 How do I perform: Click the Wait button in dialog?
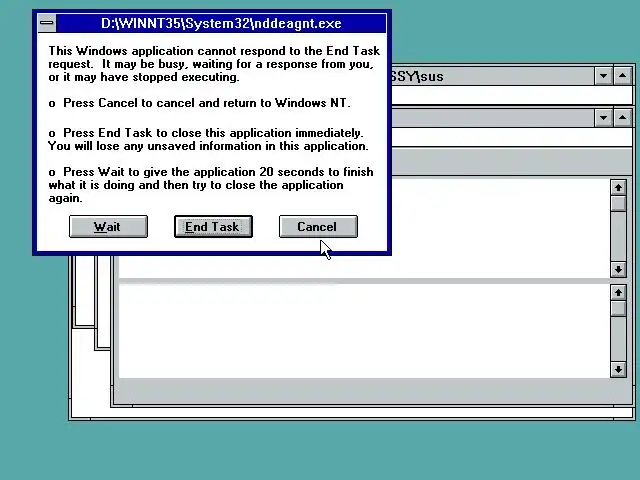108,227
